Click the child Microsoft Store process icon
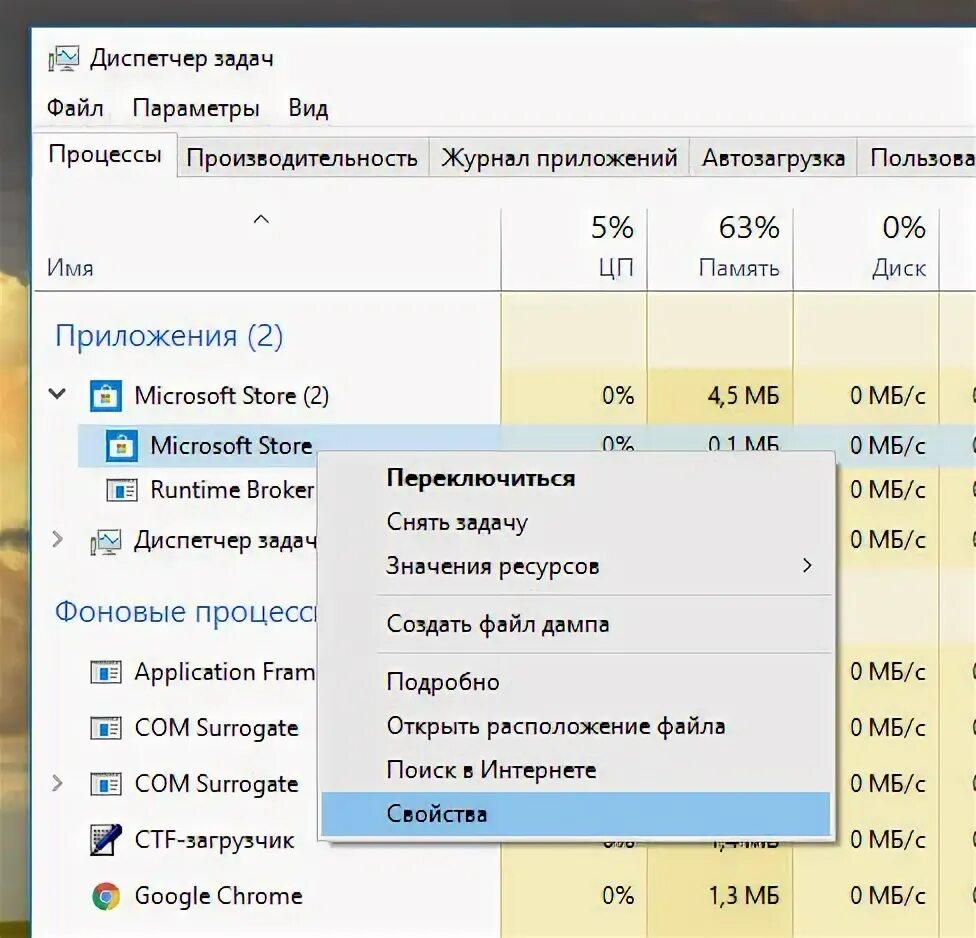976x938 pixels. (x=121, y=446)
